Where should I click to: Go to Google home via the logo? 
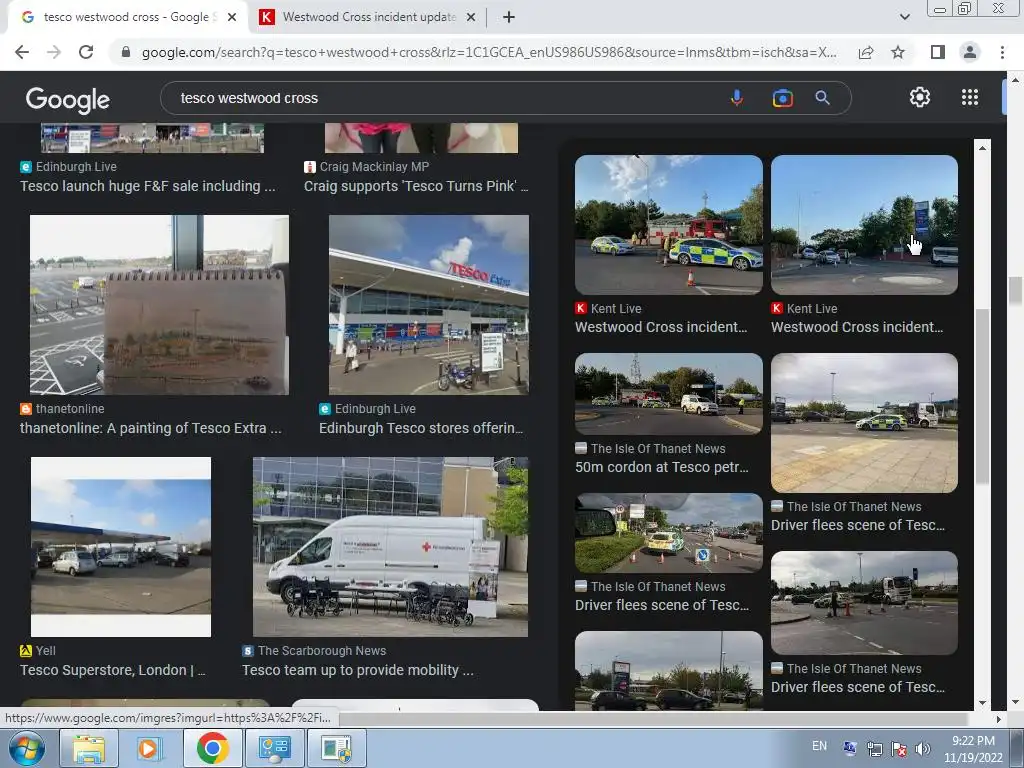[68, 99]
